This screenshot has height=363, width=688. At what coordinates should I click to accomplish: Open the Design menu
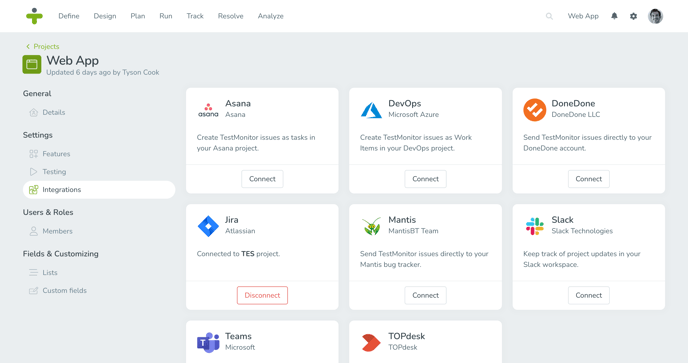pyautogui.click(x=105, y=16)
